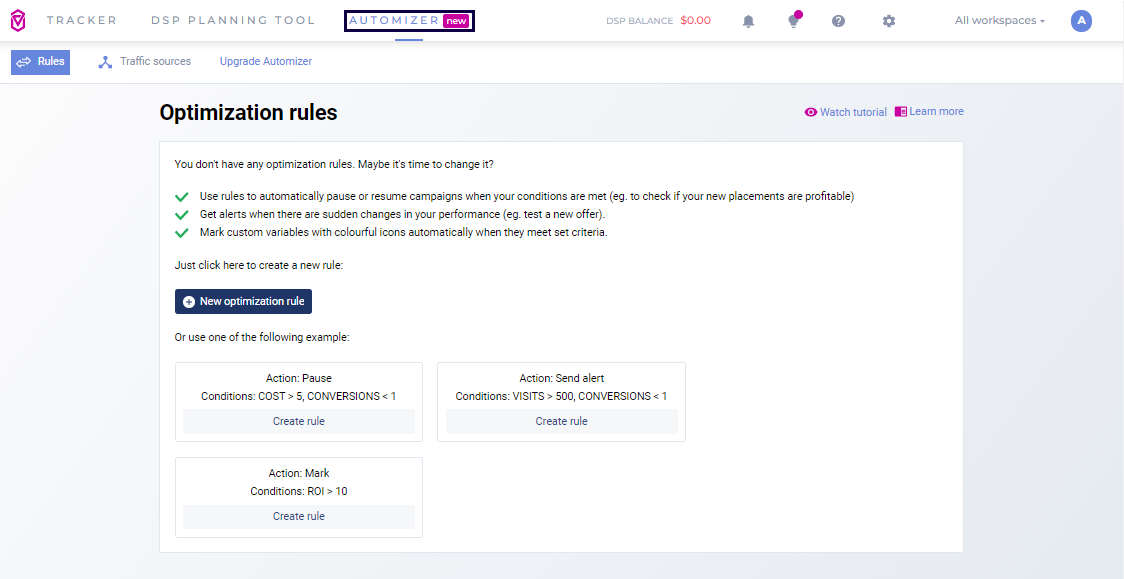Select the Rules sub-tab

point(41,62)
